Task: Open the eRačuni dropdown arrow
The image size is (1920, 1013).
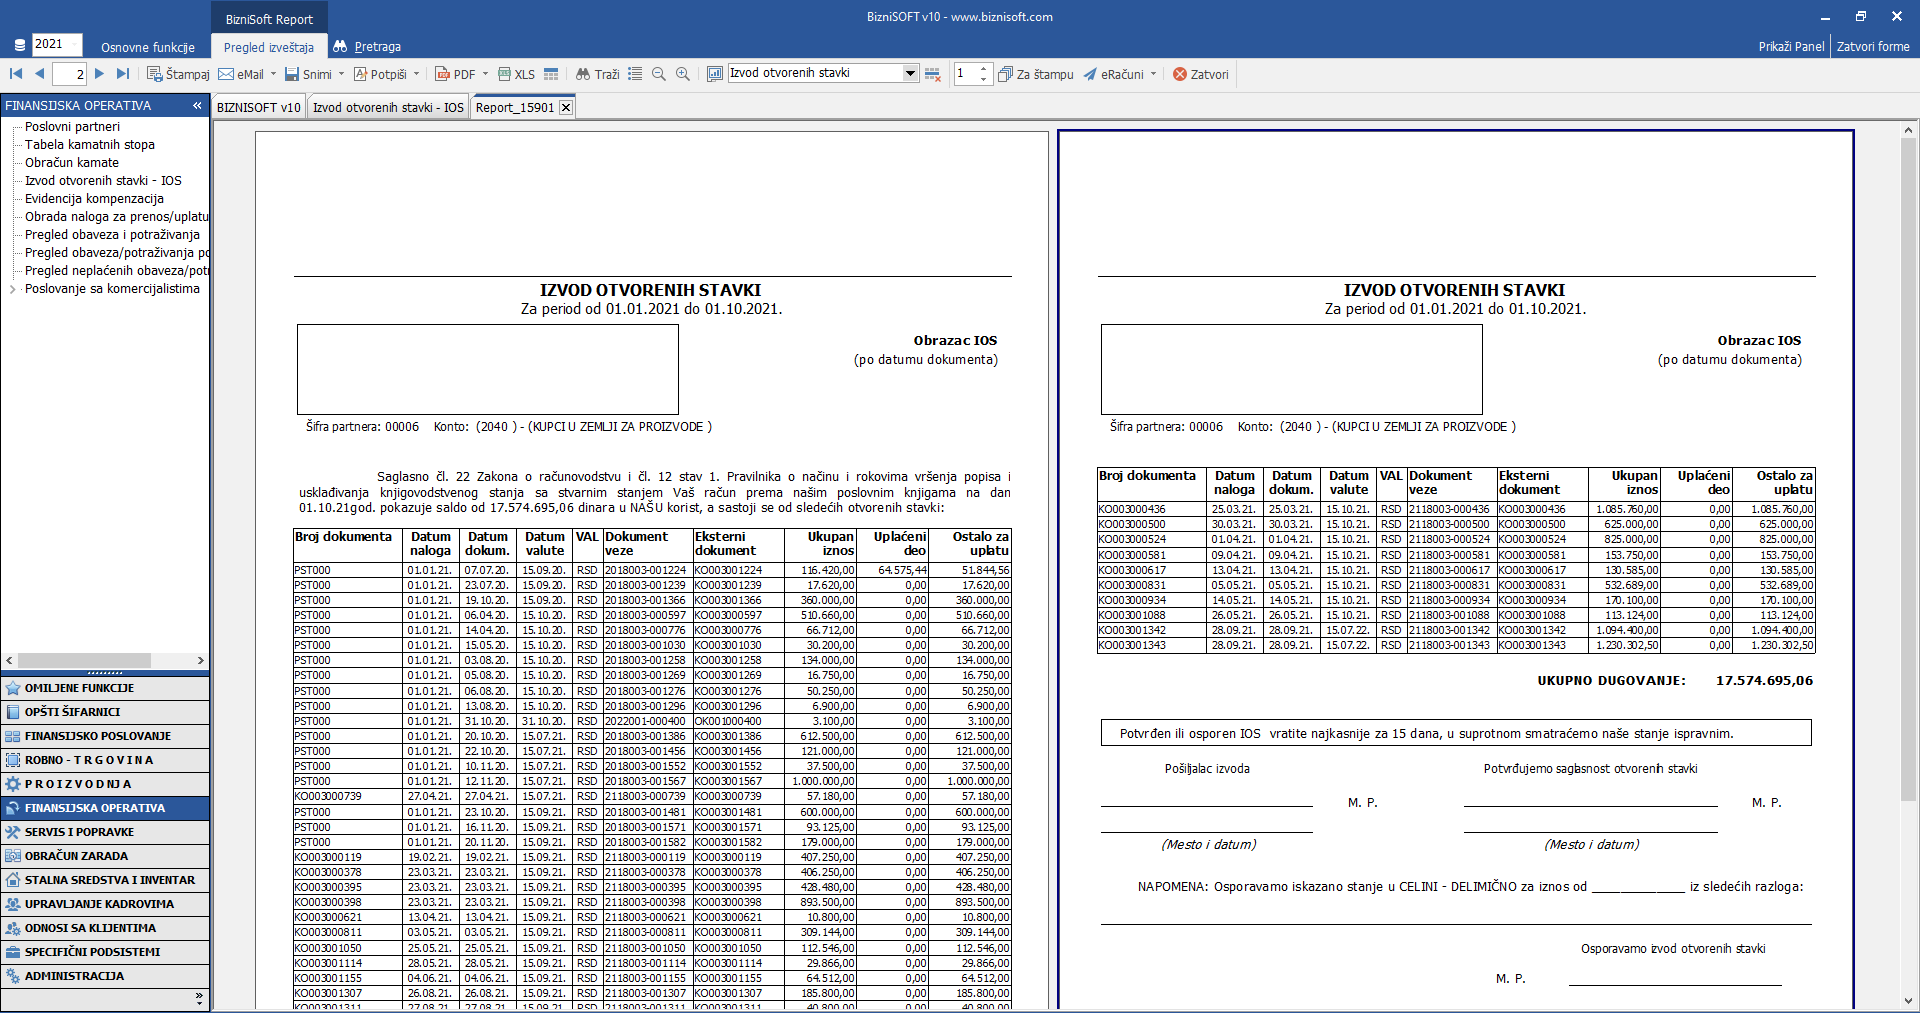Action: tap(1153, 74)
